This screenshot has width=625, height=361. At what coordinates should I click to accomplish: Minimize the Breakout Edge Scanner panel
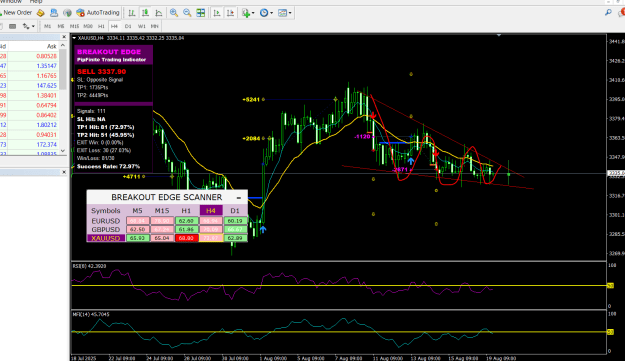click(239, 198)
